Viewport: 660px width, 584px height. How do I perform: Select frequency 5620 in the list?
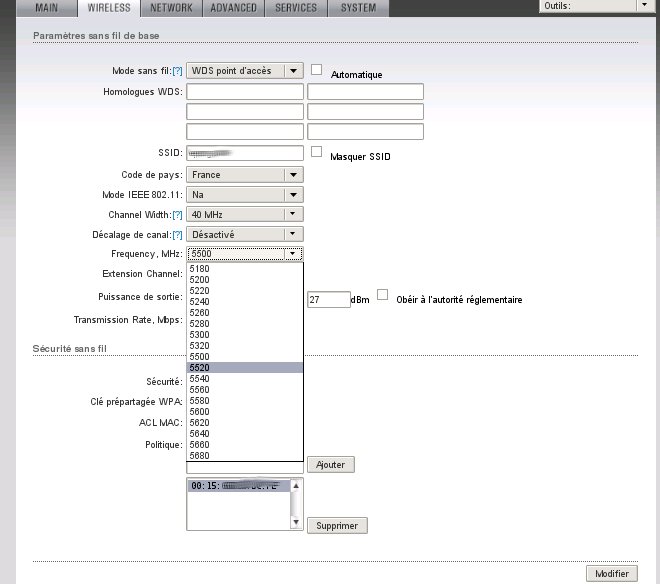[245, 422]
